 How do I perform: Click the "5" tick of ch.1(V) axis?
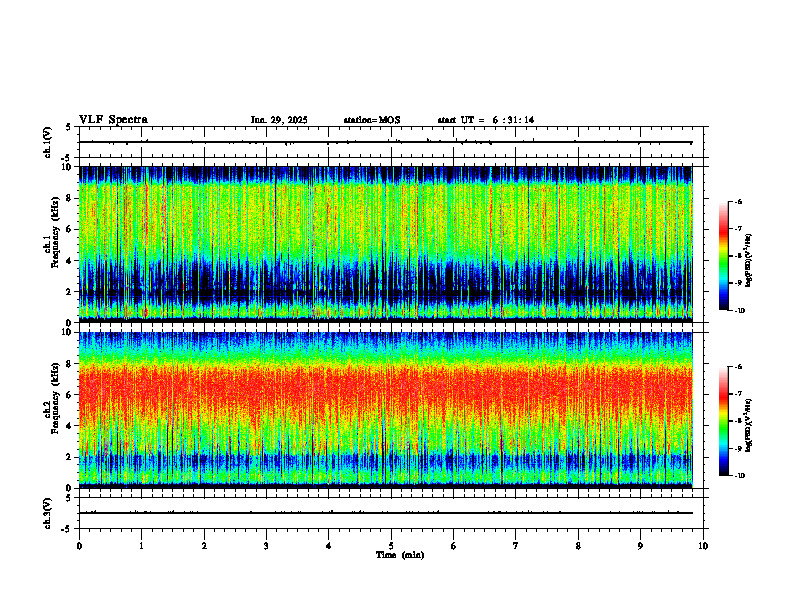click(x=69, y=127)
